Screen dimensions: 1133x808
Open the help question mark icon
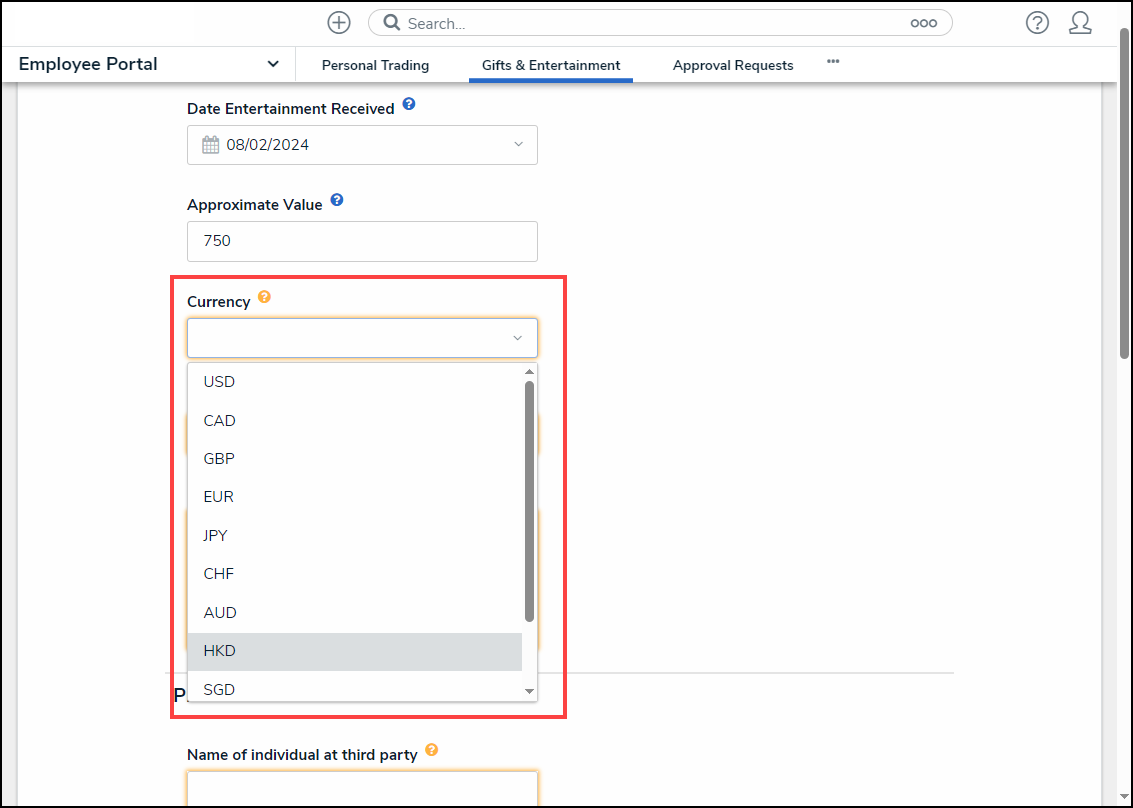(x=1037, y=23)
